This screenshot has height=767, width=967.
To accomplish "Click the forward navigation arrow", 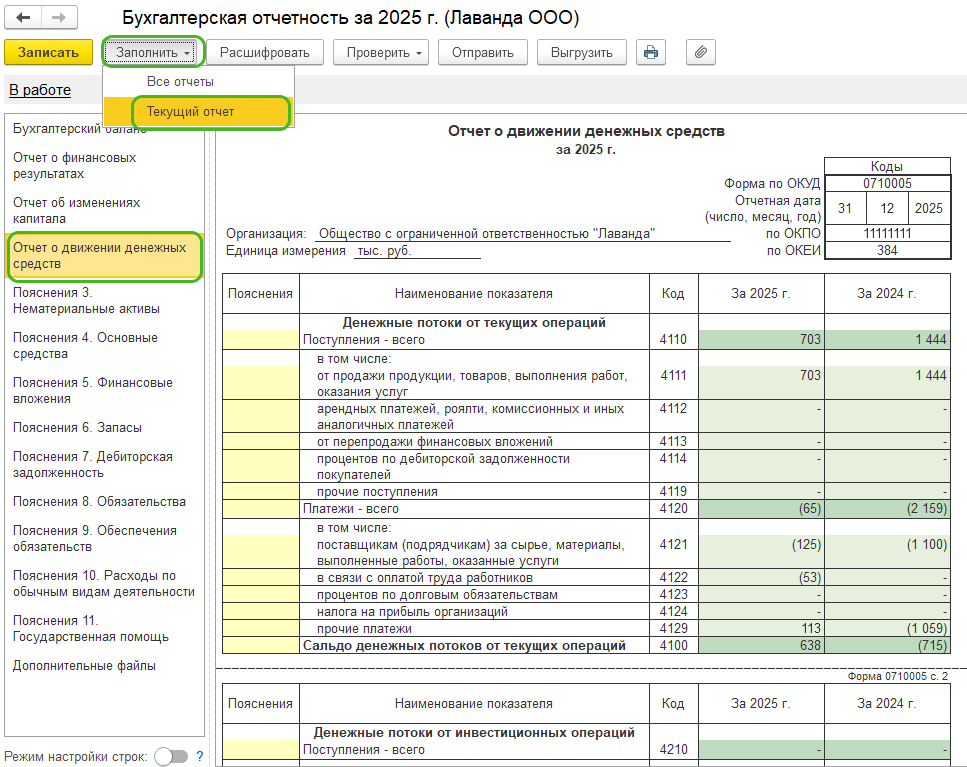I will point(59,18).
